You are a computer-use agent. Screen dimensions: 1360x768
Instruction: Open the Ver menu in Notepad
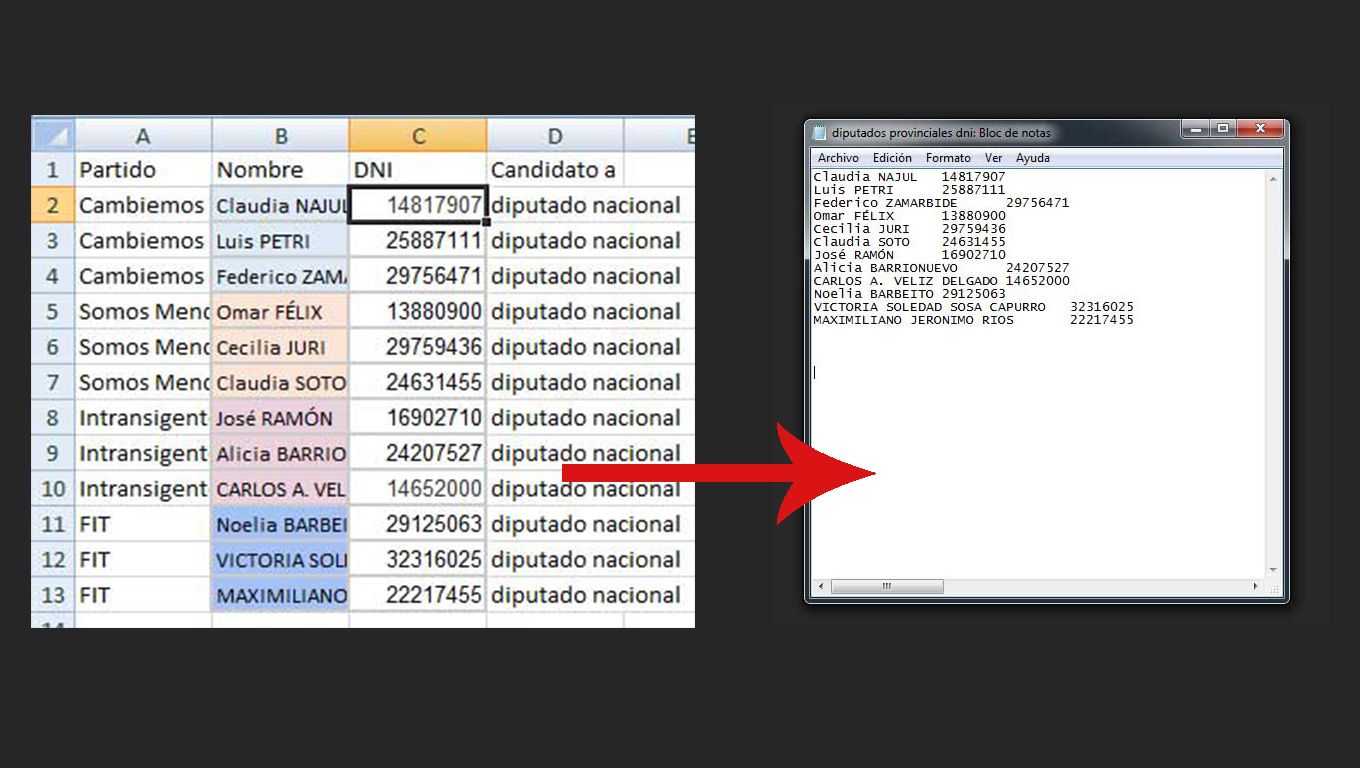coord(993,158)
